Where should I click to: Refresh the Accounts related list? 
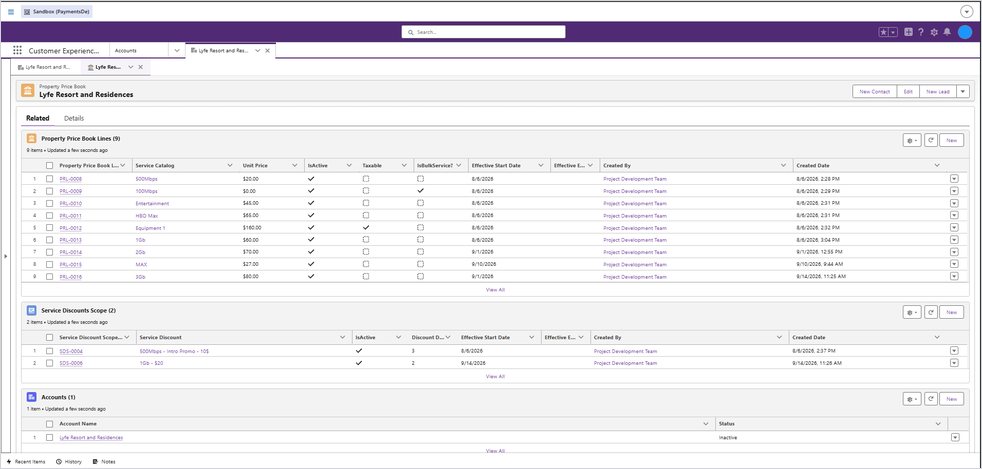pos(931,399)
